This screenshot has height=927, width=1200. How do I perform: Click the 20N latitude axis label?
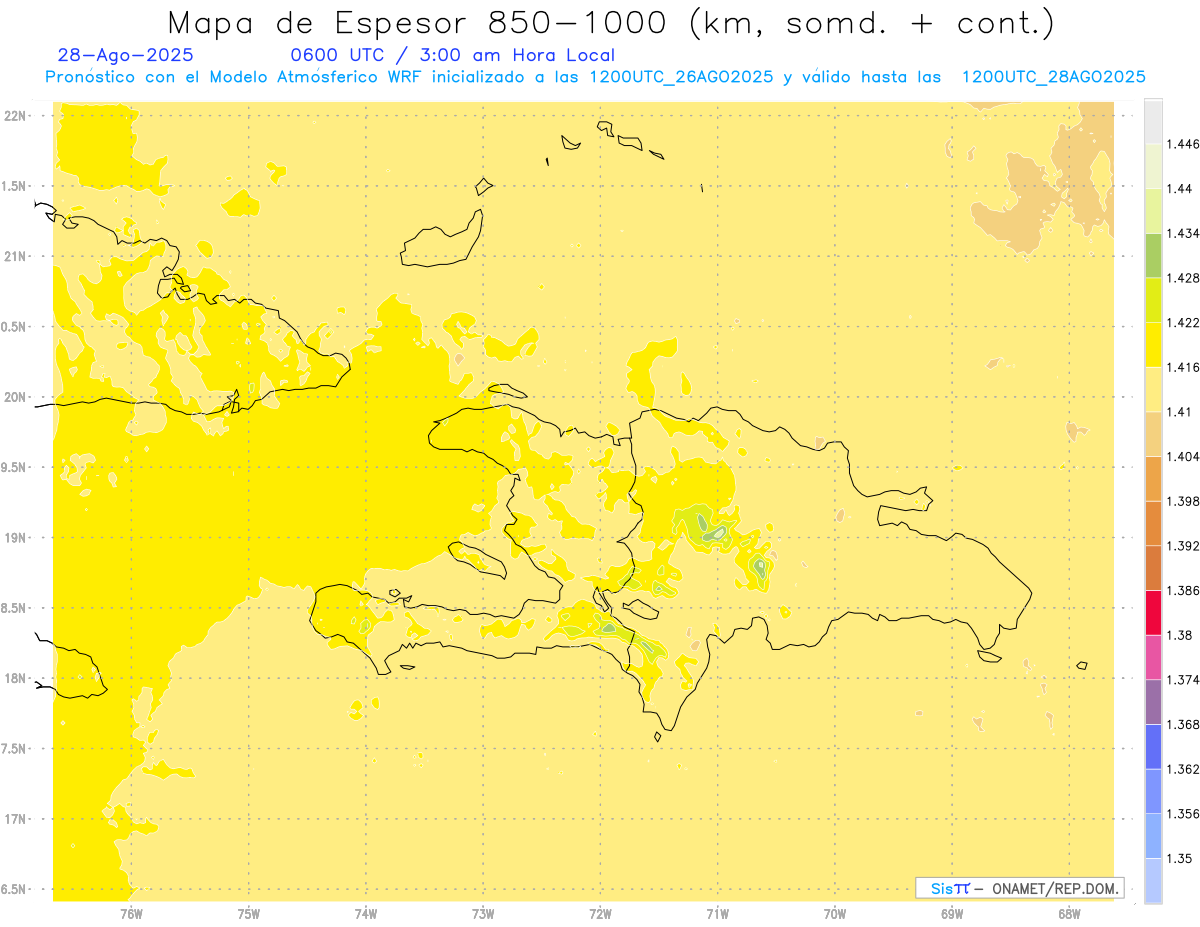pyautogui.click(x=15, y=397)
